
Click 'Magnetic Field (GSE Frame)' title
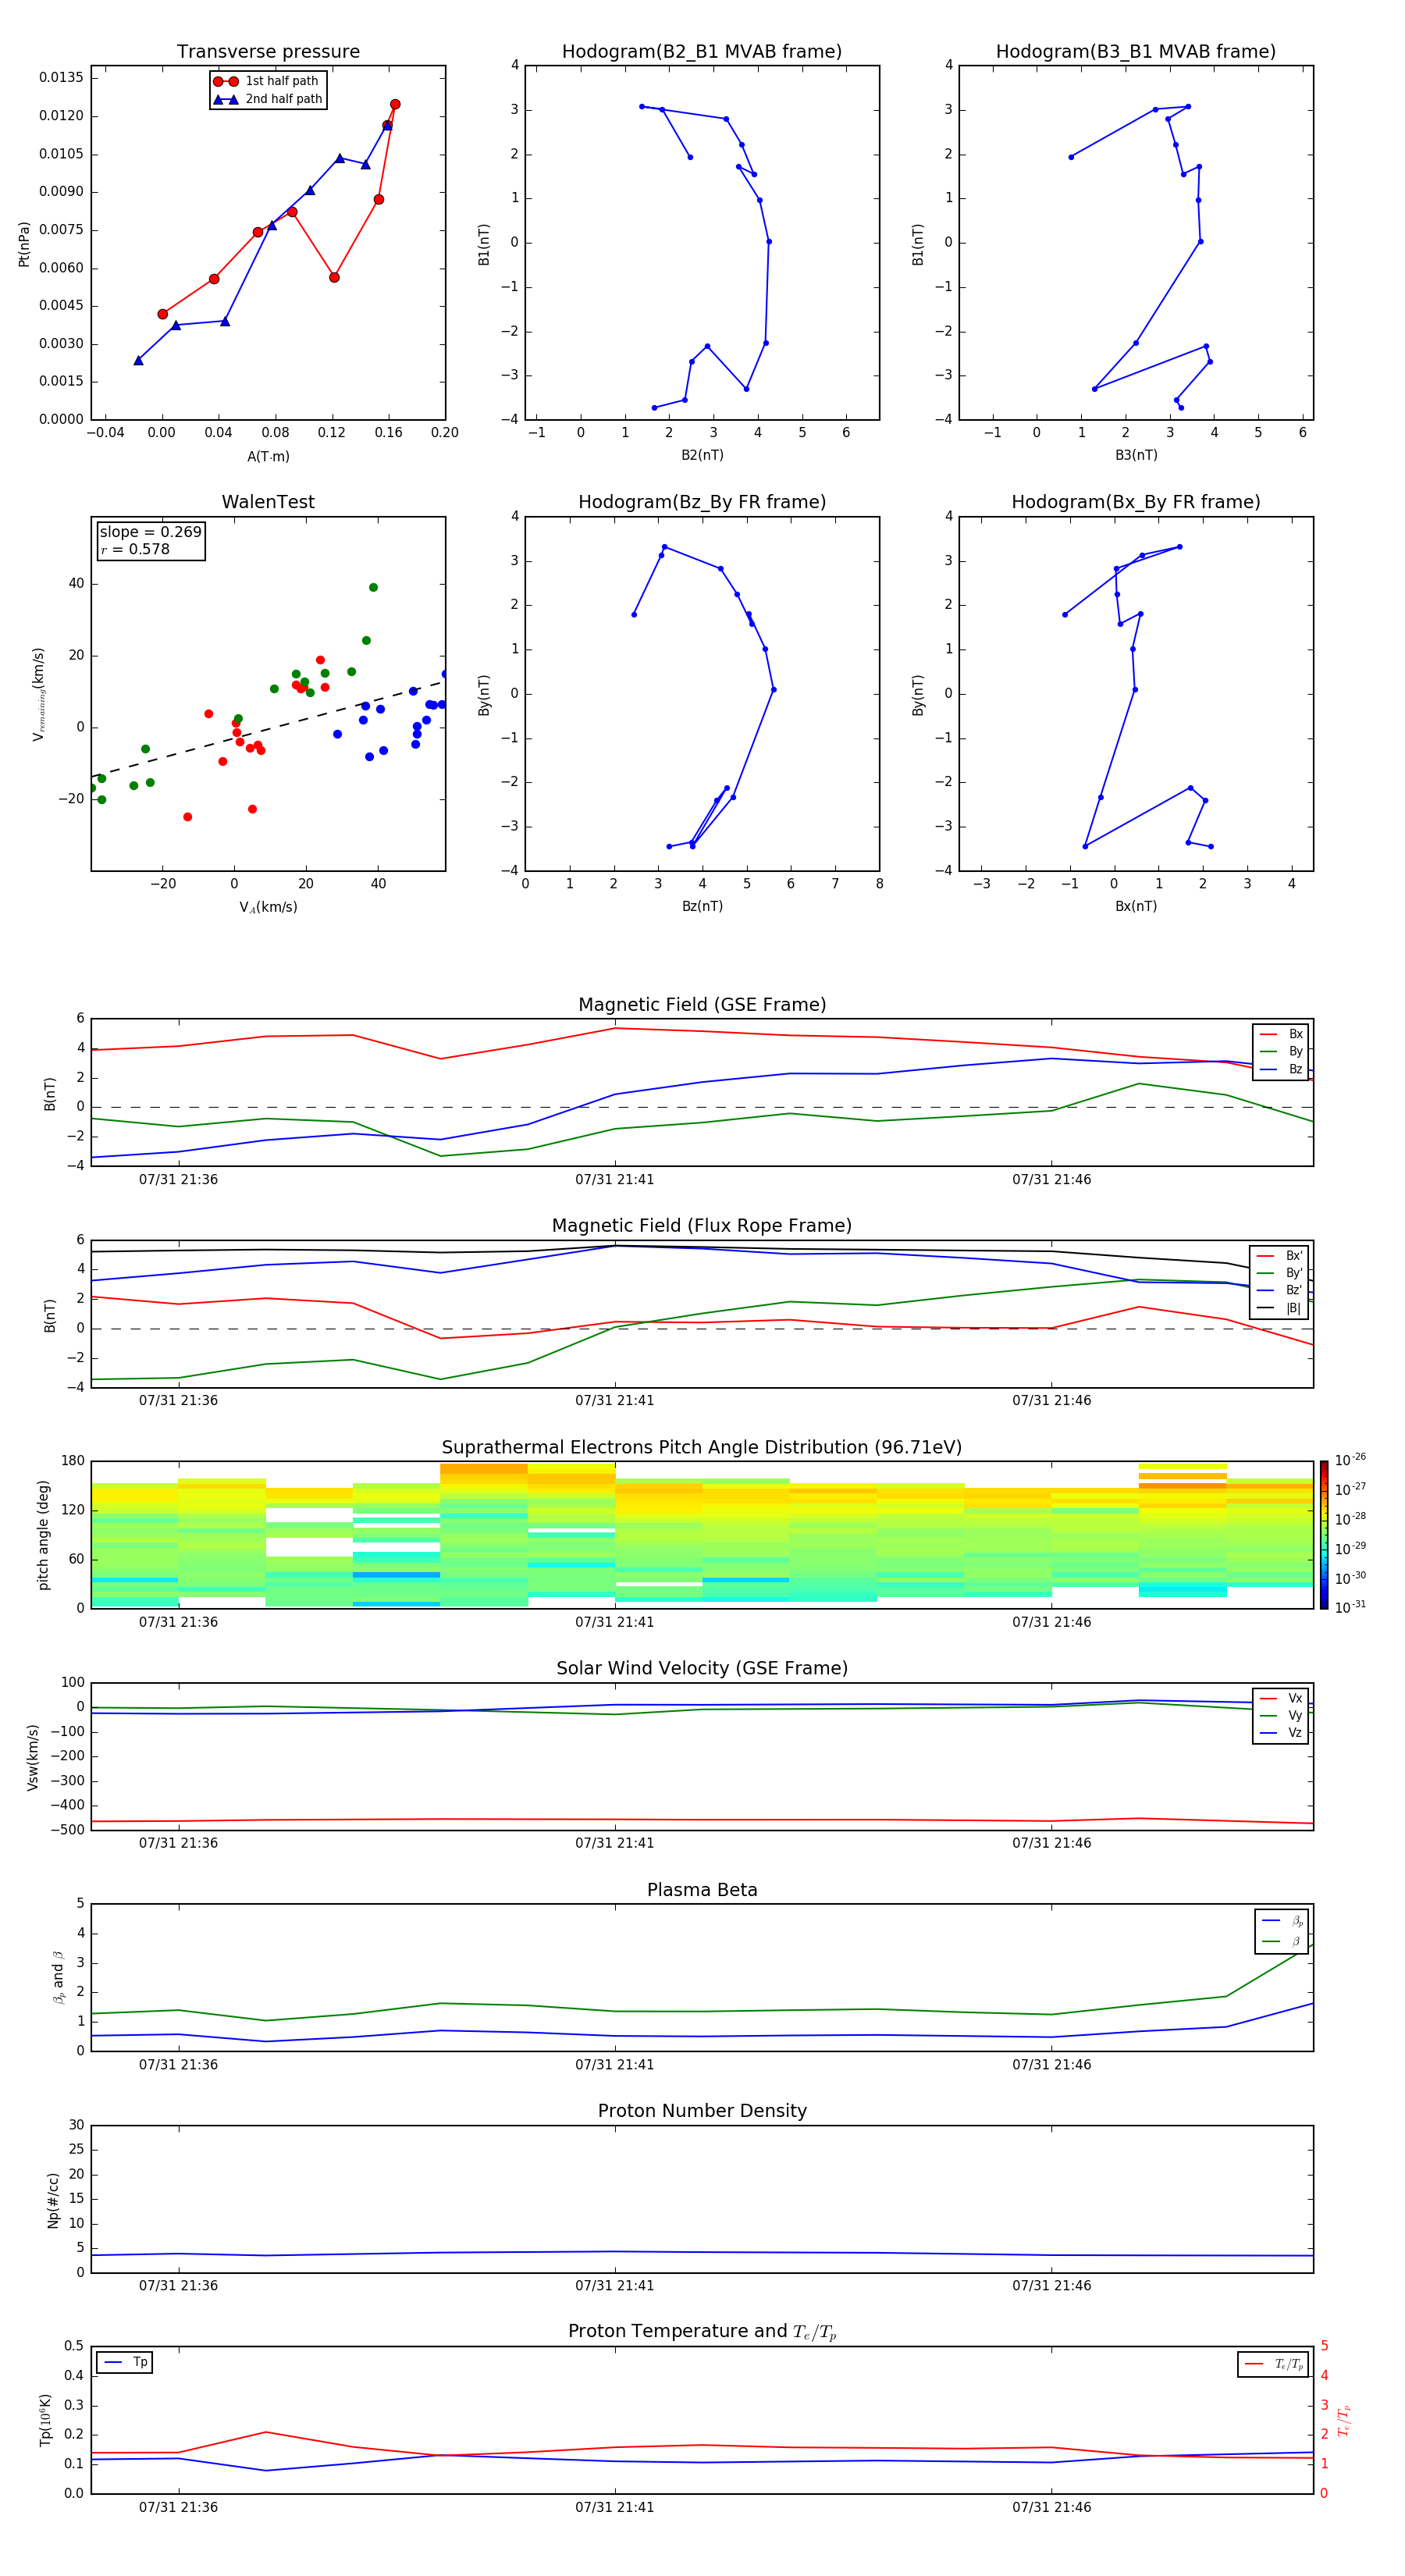click(x=702, y=1005)
